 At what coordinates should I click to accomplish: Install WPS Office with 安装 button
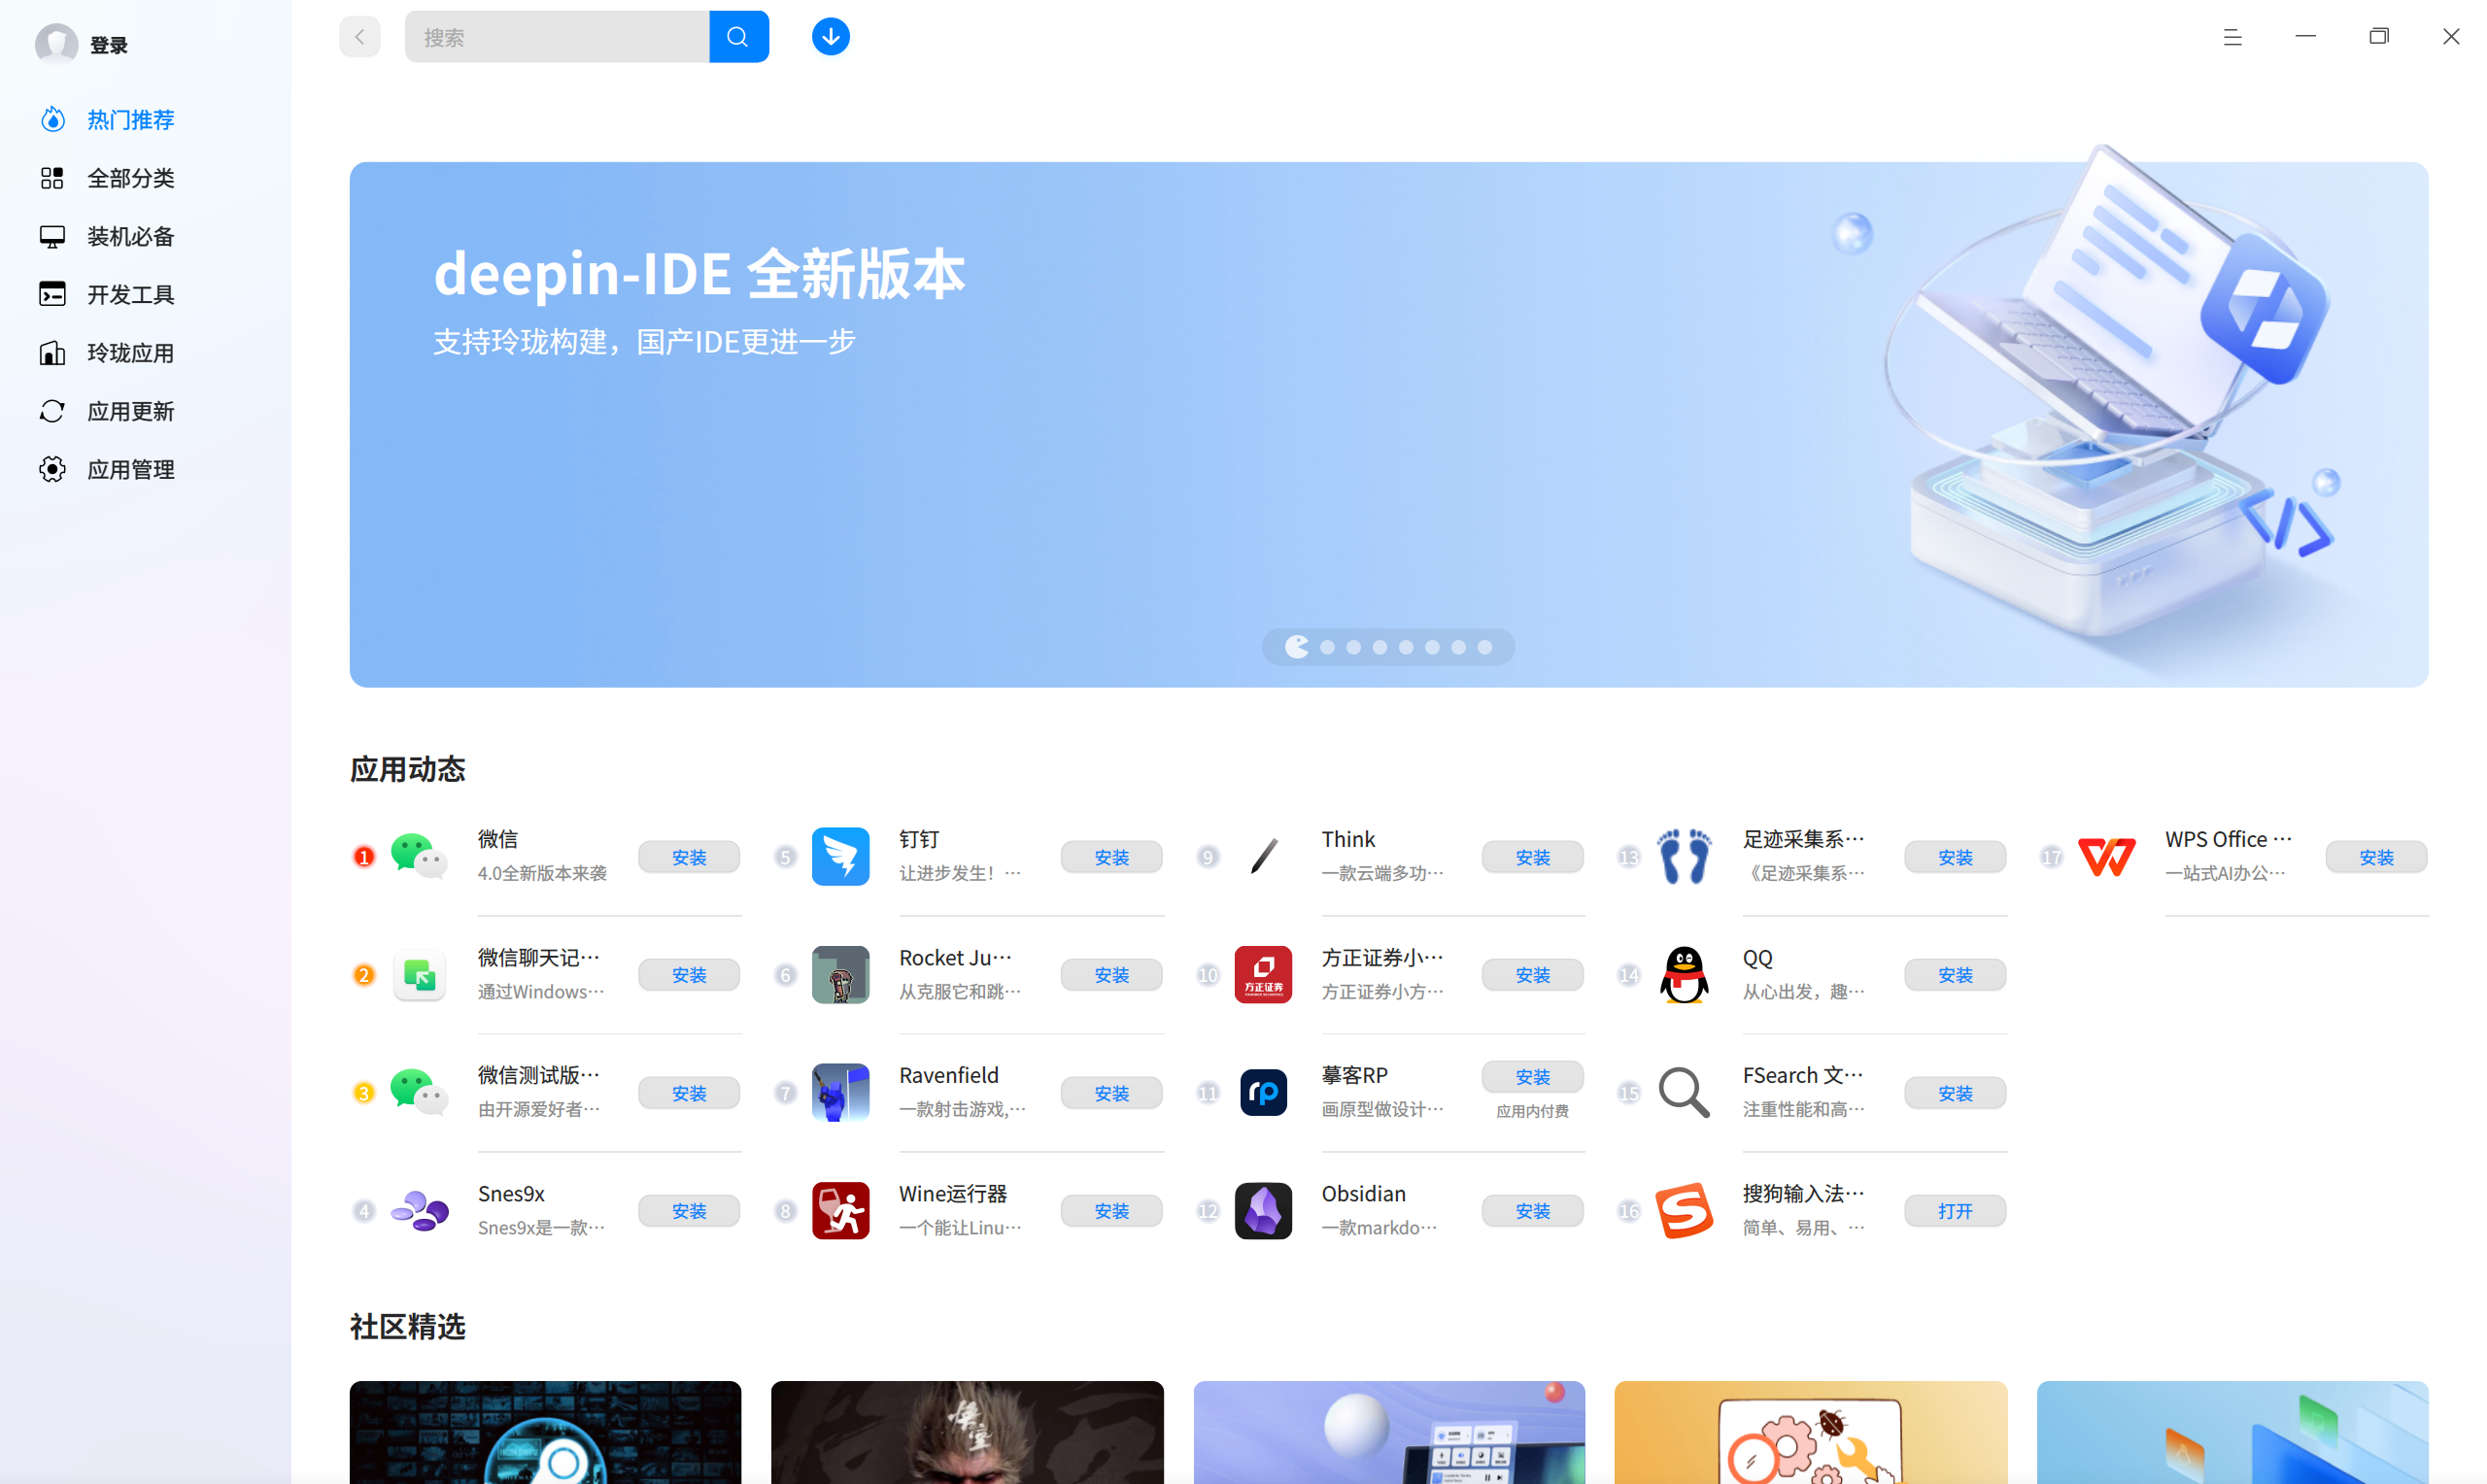tap(2376, 857)
